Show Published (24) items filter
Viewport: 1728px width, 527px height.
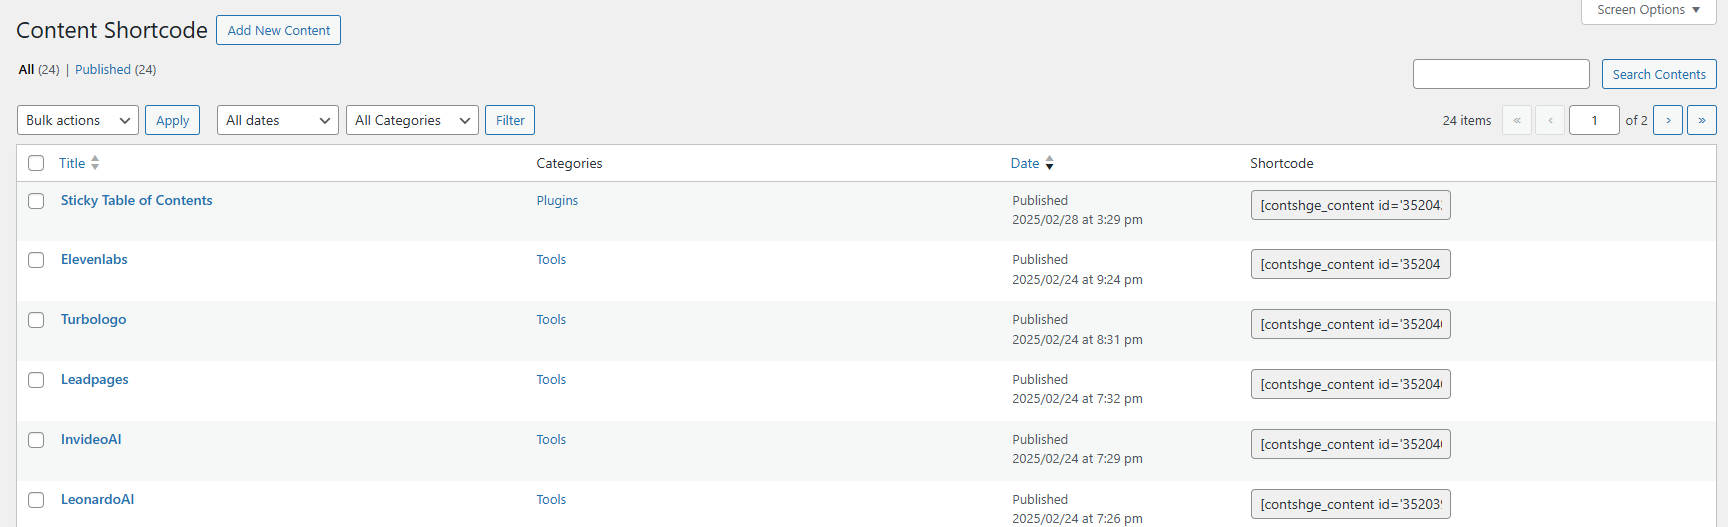click(x=116, y=69)
